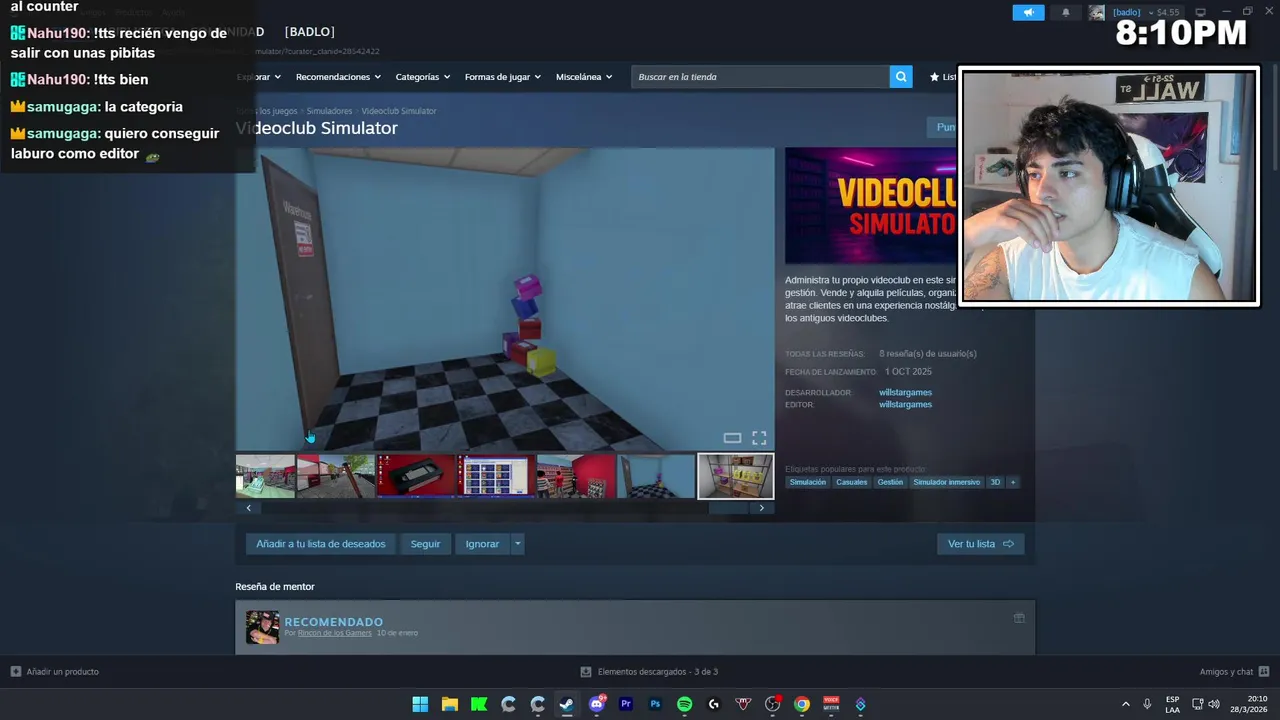The image size is (1280, 720).
Task: Open Google Chrome from the taskbar
Action: coord(802,704)
